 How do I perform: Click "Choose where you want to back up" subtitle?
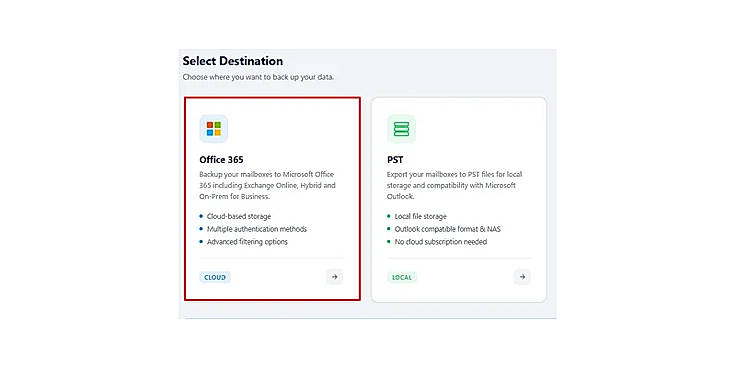point(258,77)
